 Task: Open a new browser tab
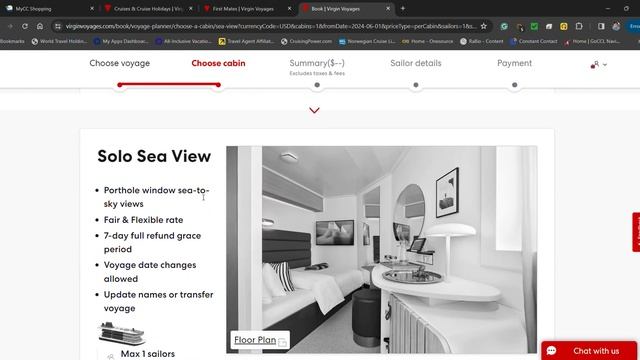click(x=402, y=9)
